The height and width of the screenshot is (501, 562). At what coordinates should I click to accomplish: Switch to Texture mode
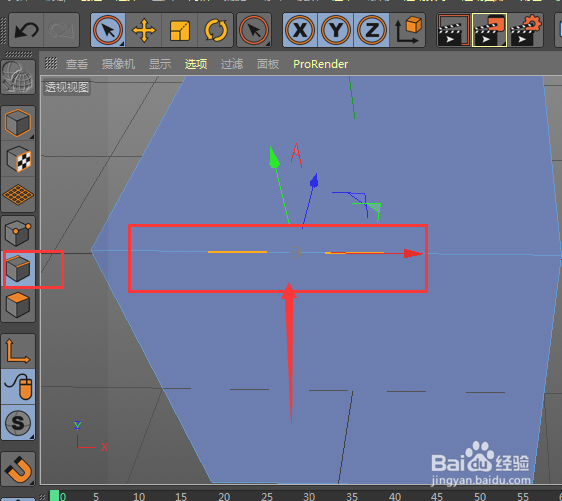click(18, 159)
